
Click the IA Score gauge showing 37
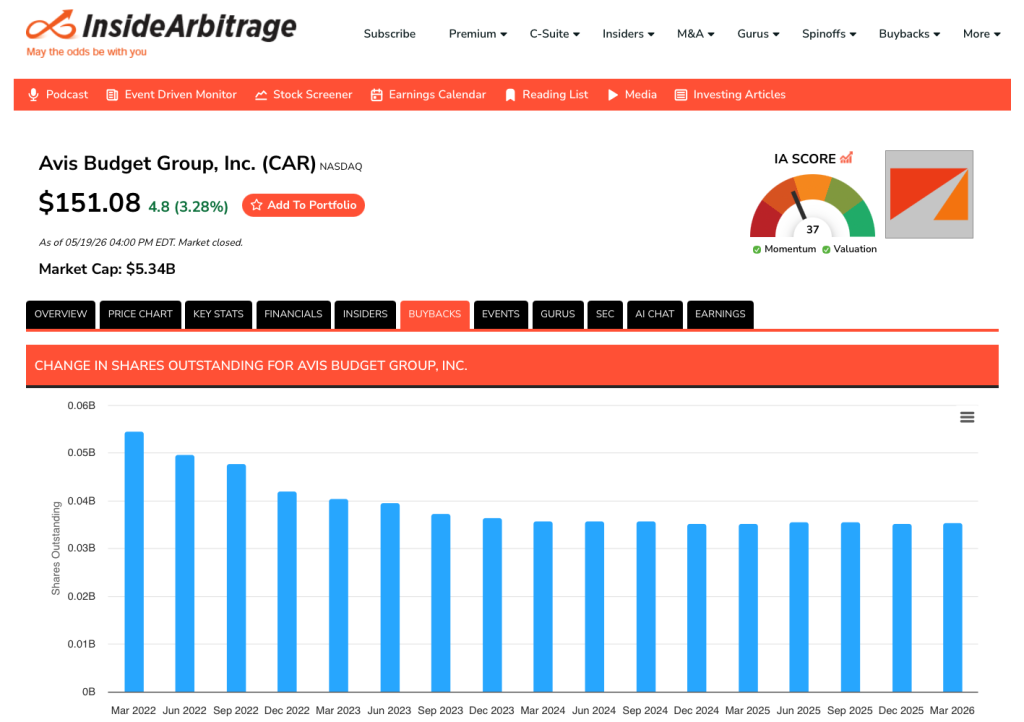(x=812, y=206)
